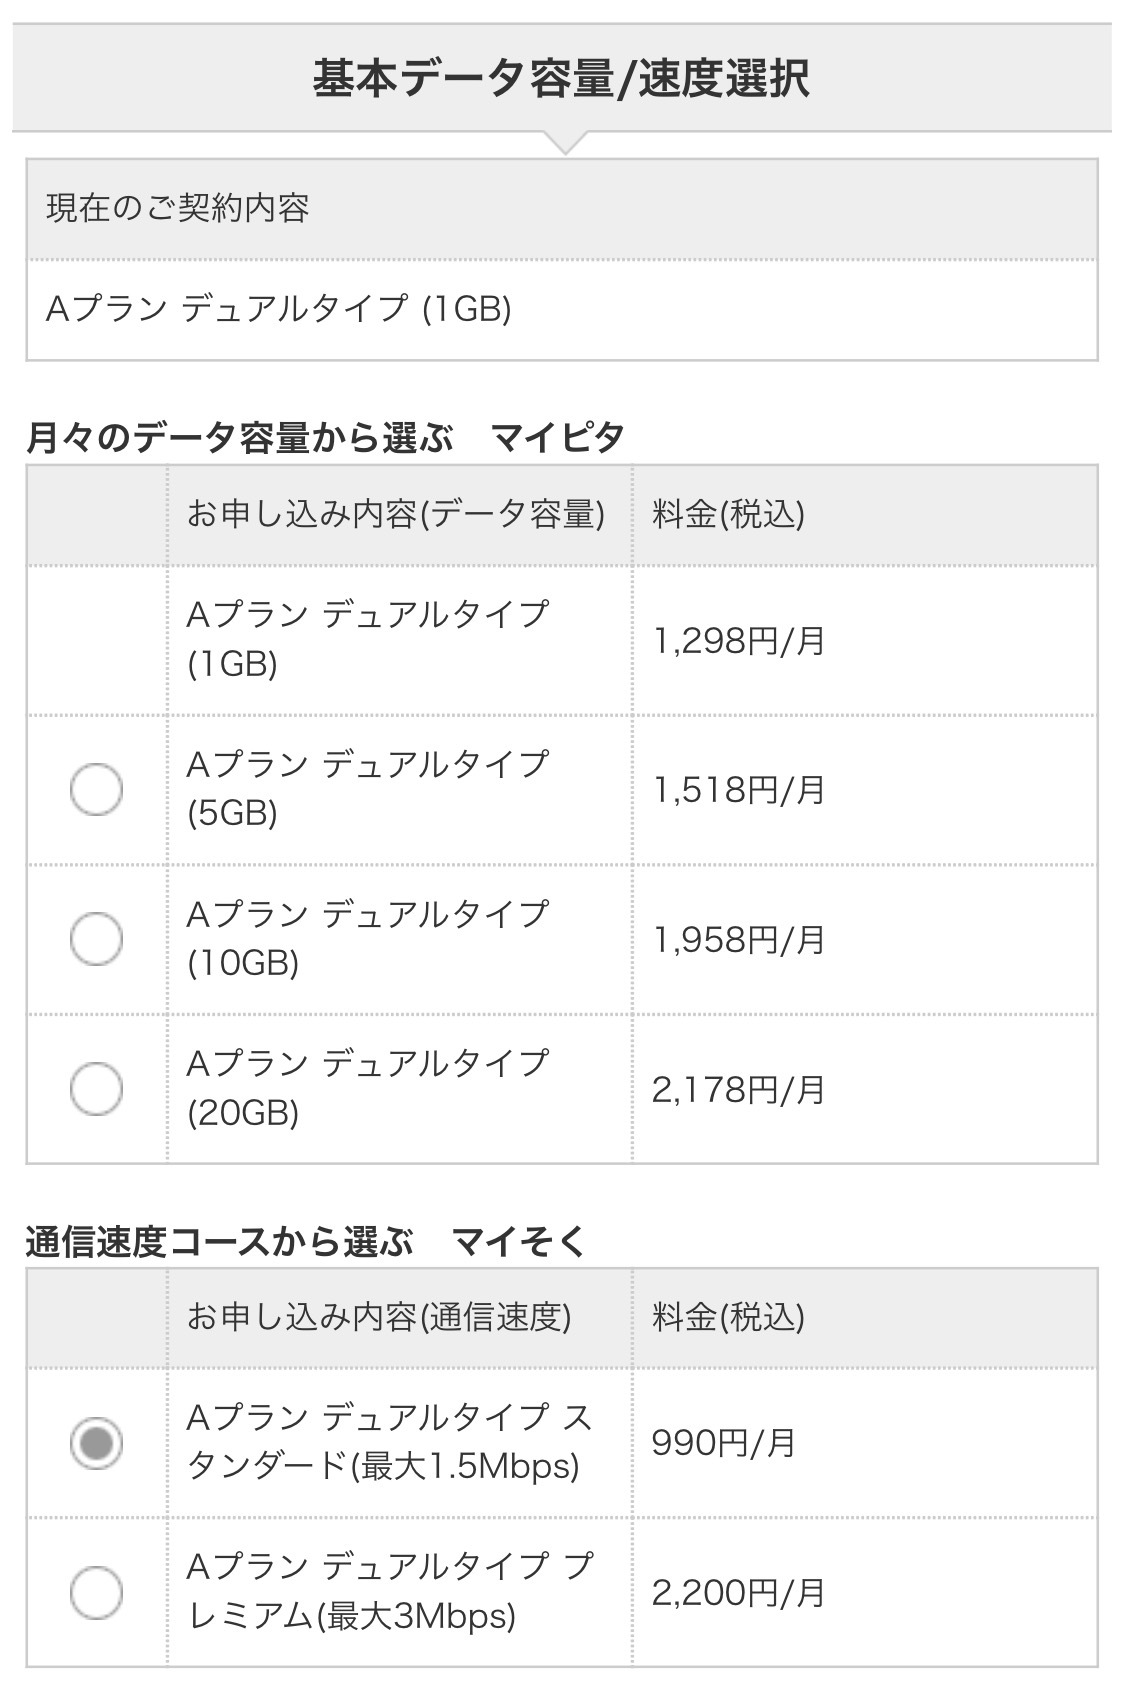Click the 1,518円/月 price
The width and height of the screenshot is (1125, 1688).
pos(738,790)
